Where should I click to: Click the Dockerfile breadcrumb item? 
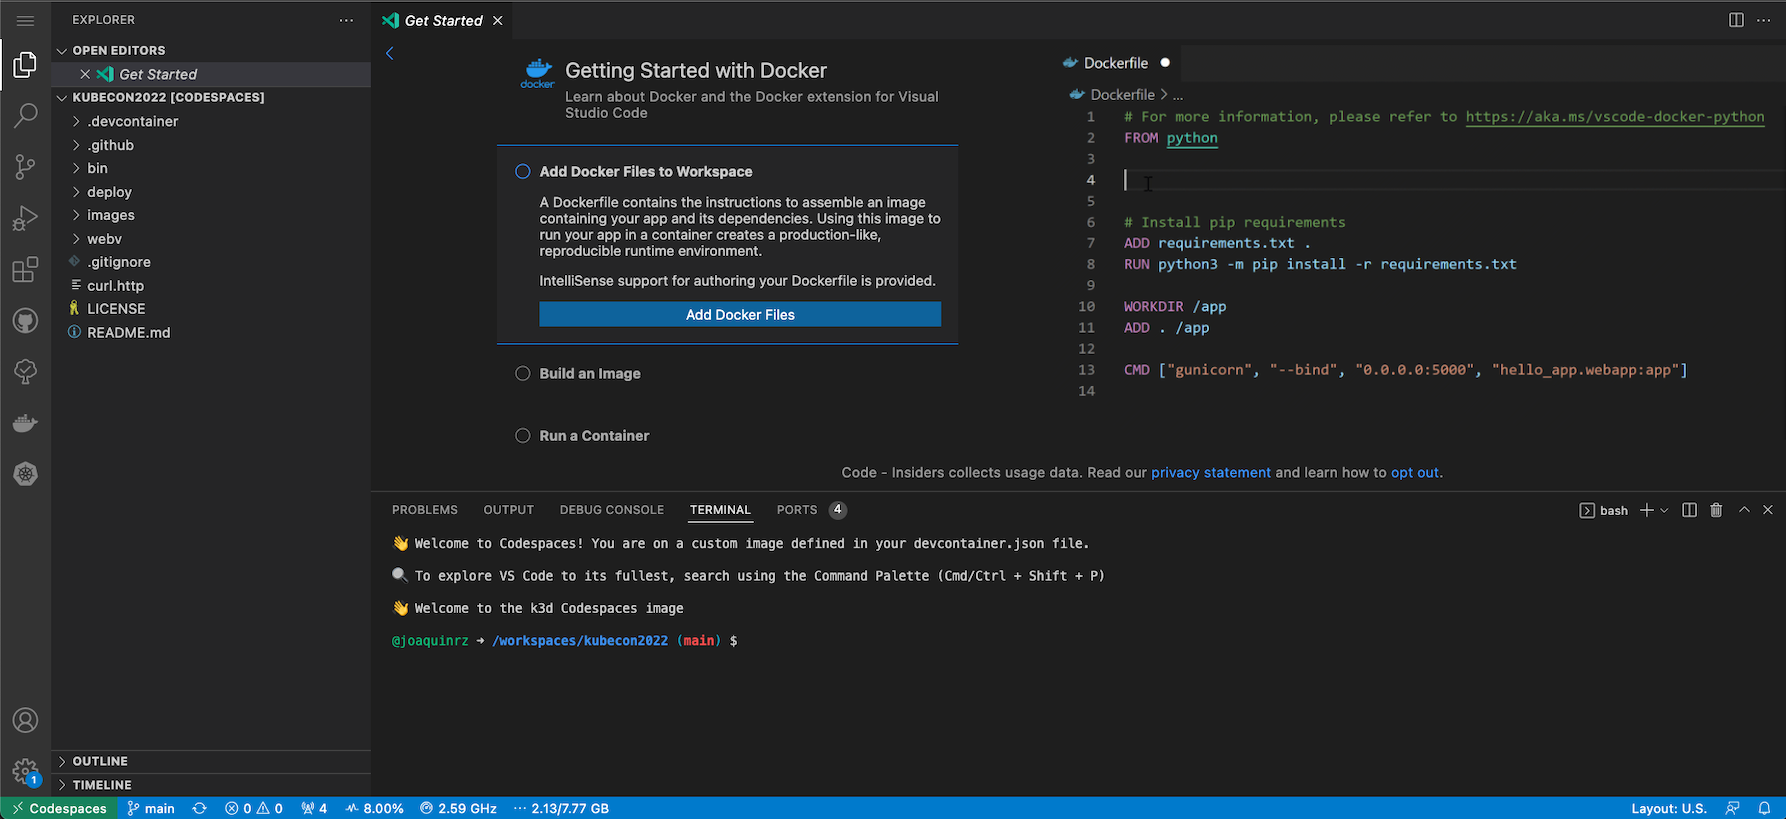(1122, 95)
